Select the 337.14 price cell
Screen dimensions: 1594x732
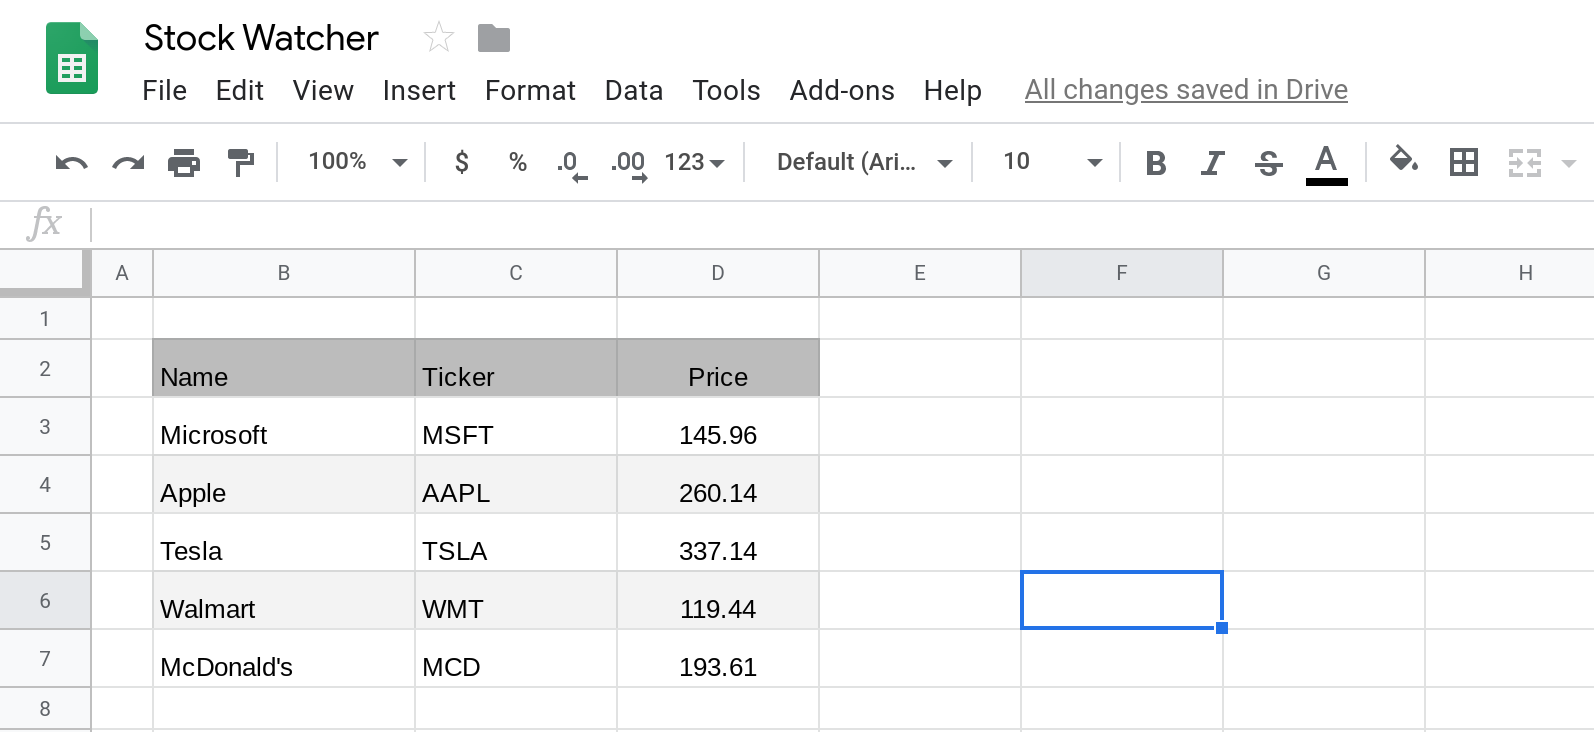pos(718,543)
